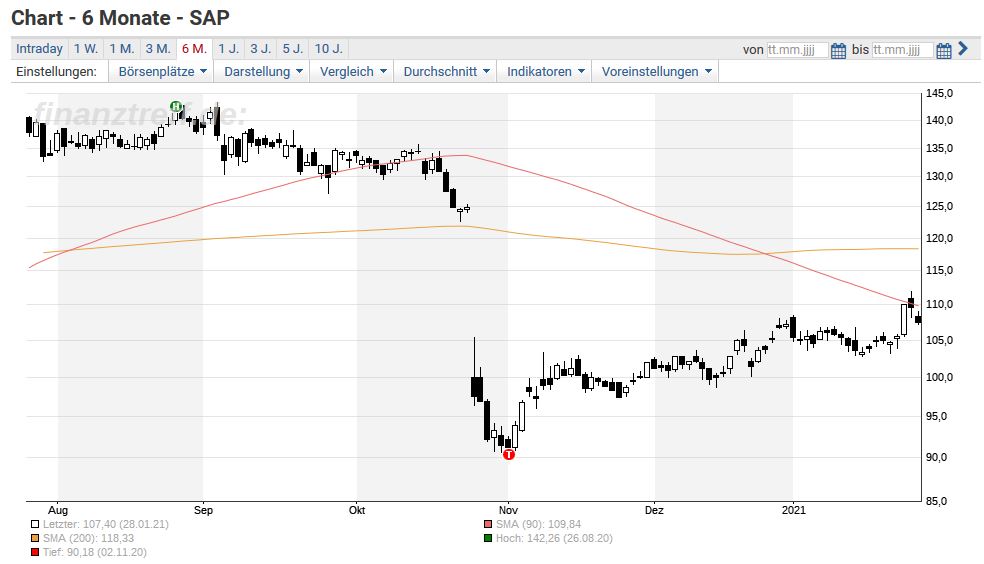Click the 'Aug' x-axis label

coord(58,510)
